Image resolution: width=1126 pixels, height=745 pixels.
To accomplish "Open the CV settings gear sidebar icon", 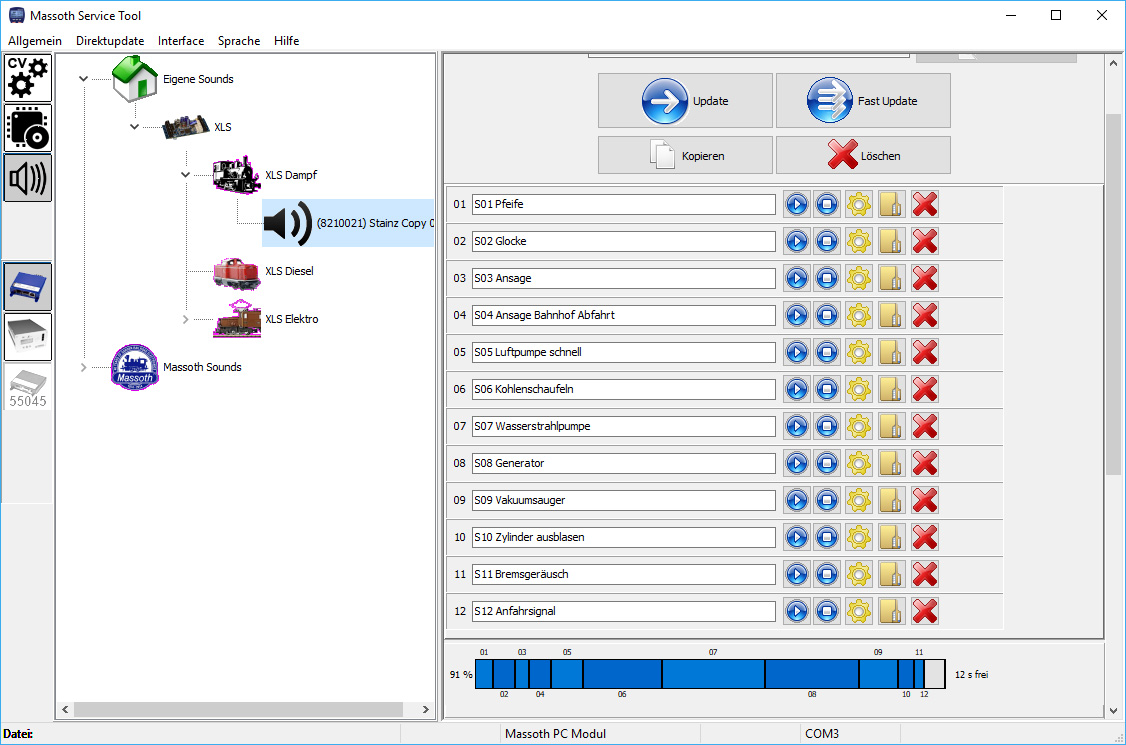I will click(x=28, y=78).
